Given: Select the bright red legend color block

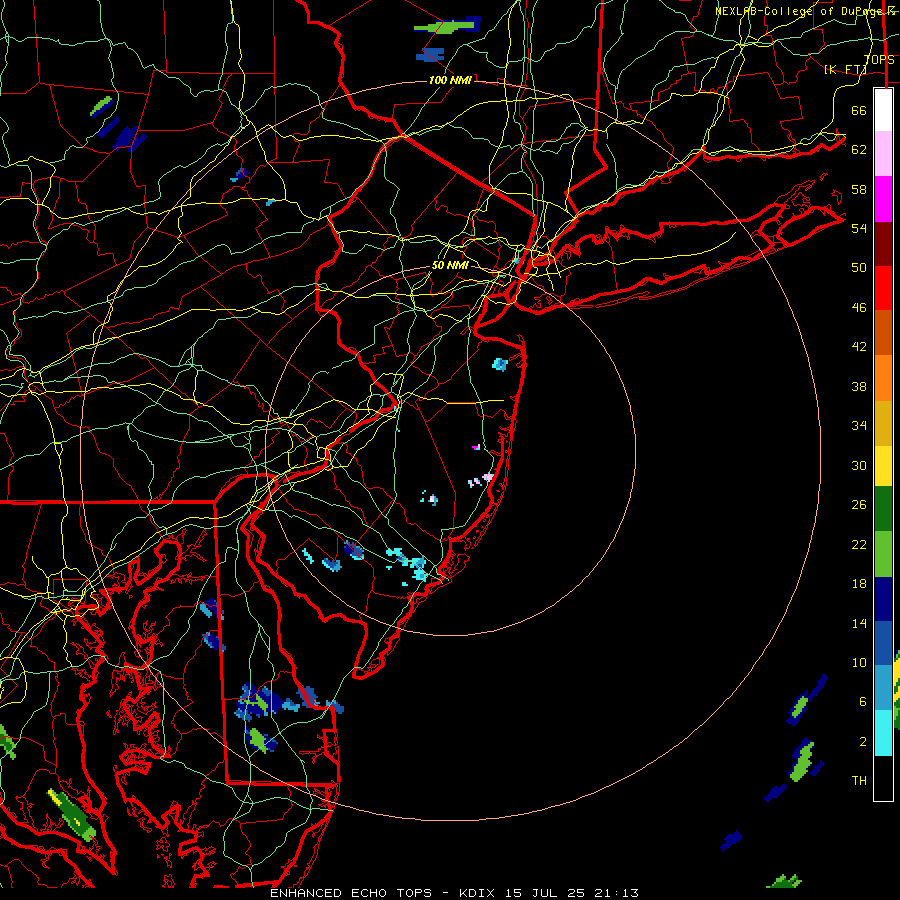Looking at the screenshot, I should 883,288.
